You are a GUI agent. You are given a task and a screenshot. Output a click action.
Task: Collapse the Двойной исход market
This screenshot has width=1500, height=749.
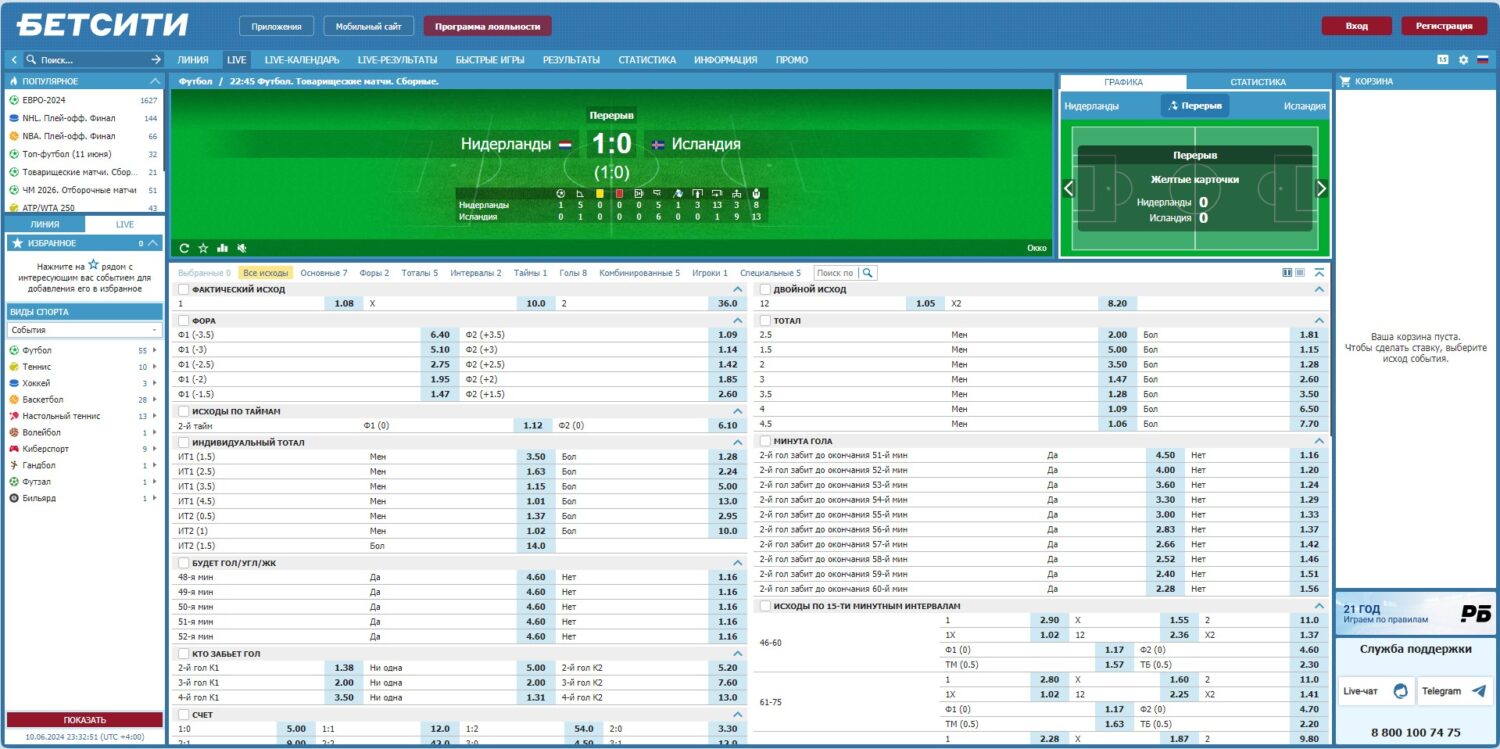[1320, 289]
